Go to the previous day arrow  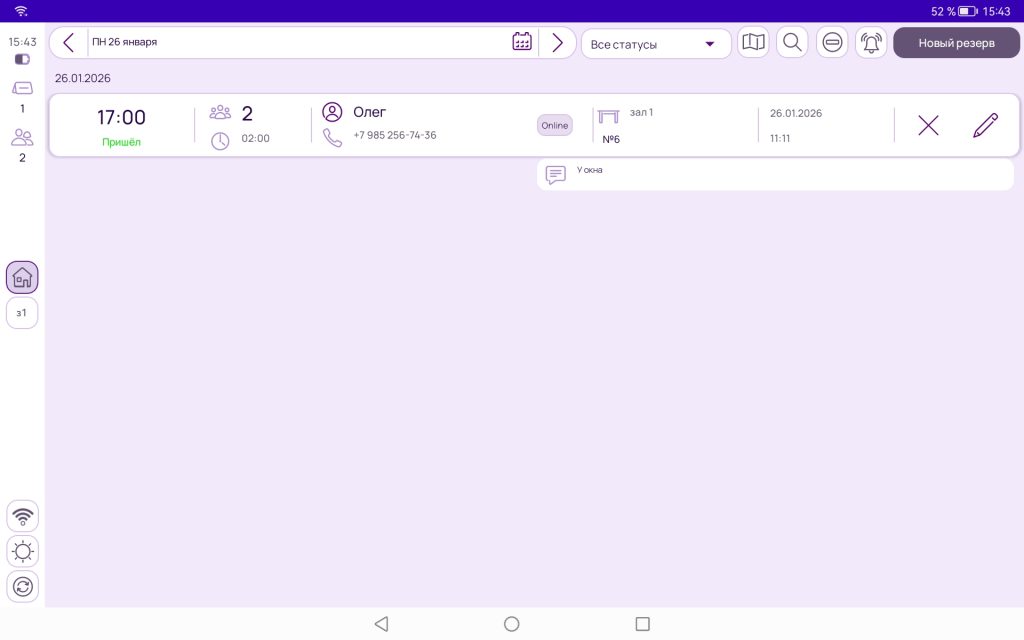(x=68, y=42)
